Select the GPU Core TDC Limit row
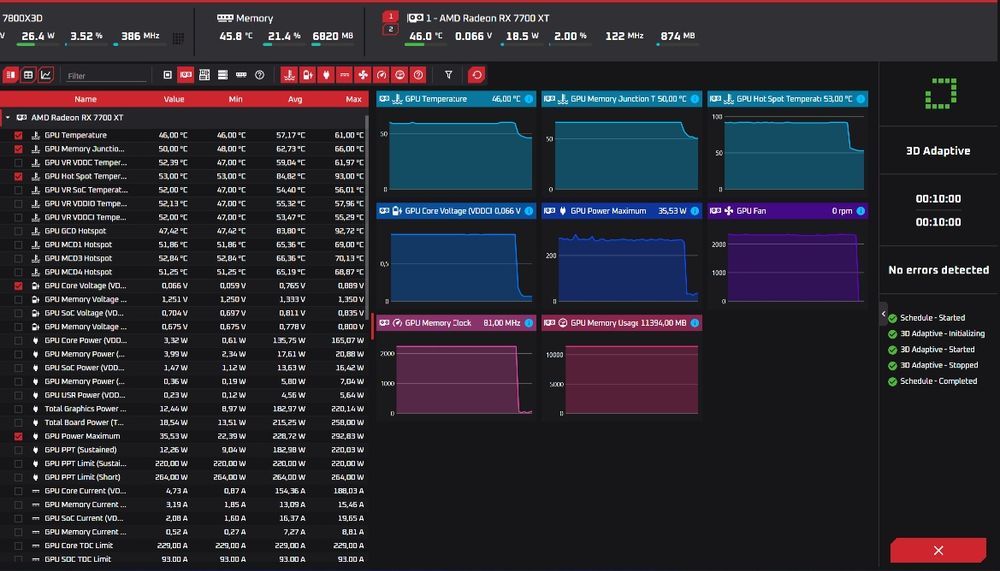The width and height of the screenshot is (1000, 571). 183,545
